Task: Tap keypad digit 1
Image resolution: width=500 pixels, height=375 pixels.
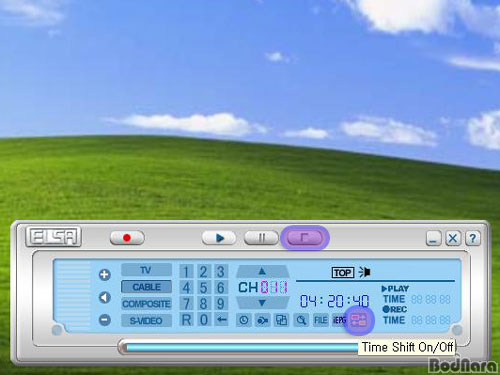Action: (186, 272)
